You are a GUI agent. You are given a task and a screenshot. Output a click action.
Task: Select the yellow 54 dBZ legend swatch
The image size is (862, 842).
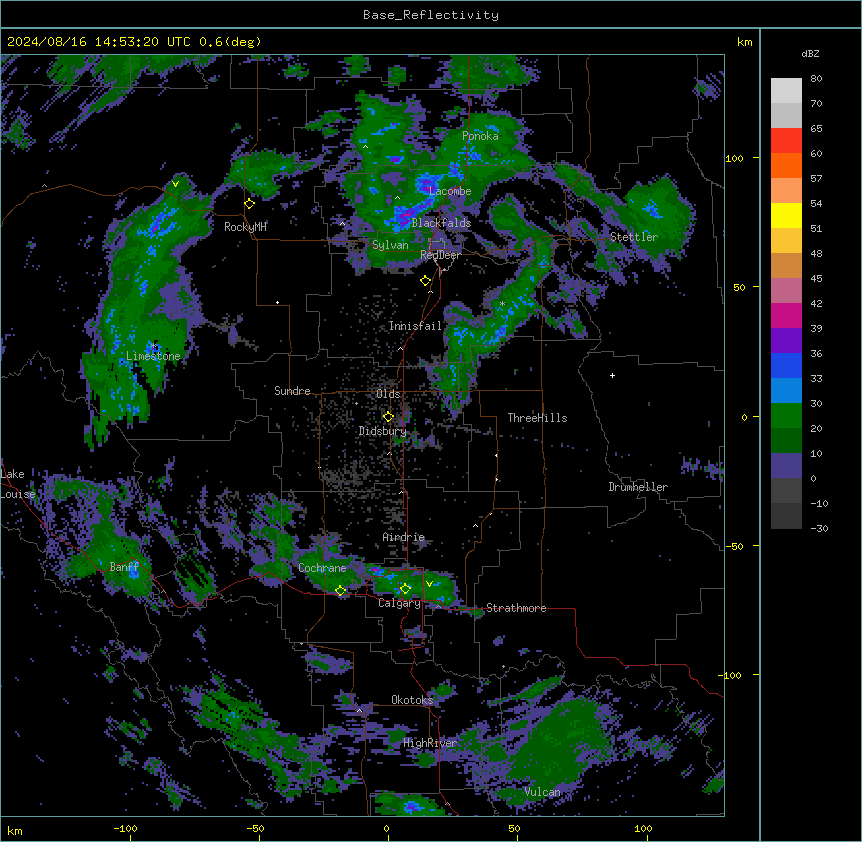tap(786, 215)
